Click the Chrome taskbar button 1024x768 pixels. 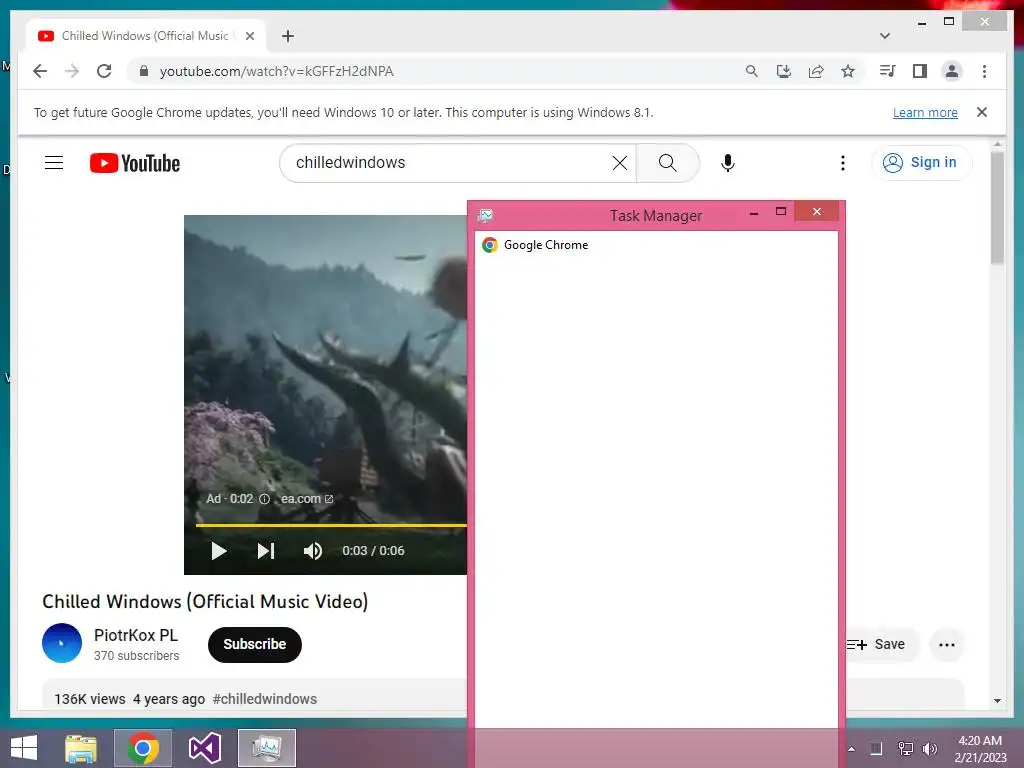click(143, 748)
